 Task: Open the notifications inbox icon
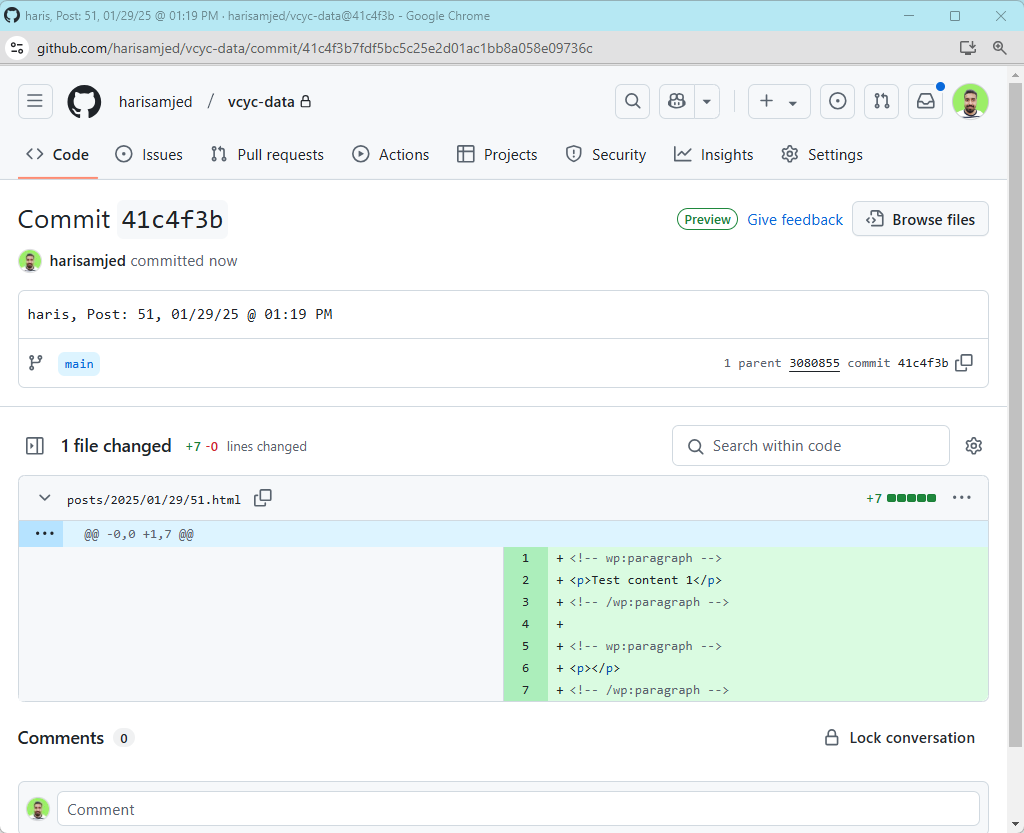click(925, 101)
